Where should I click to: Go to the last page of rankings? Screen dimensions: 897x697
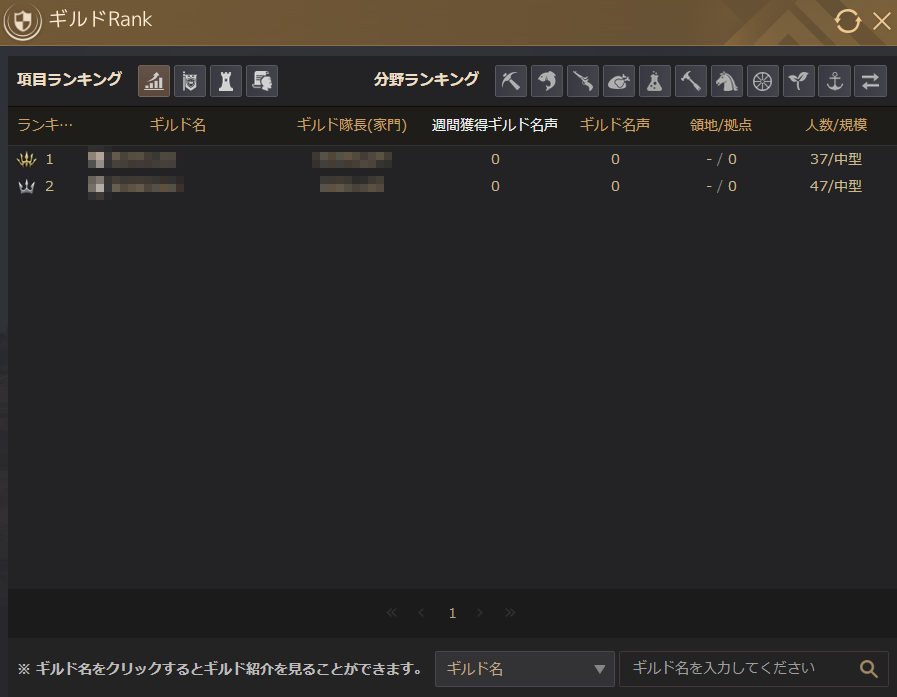coord(510,613)
